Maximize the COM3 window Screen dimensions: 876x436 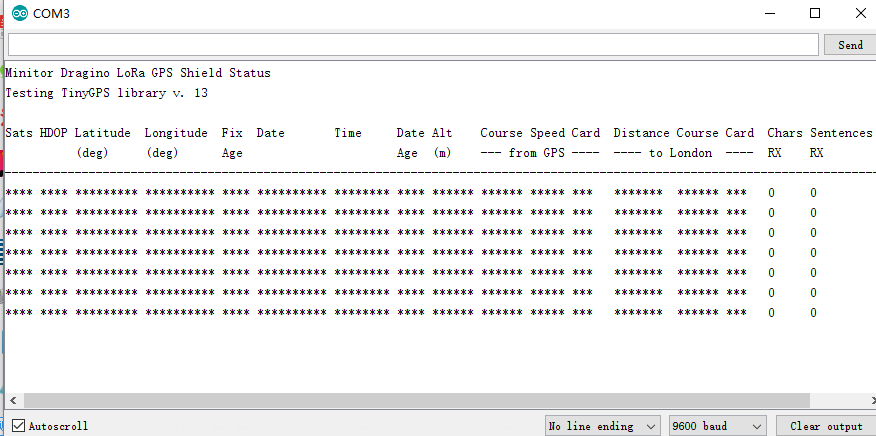815,13
